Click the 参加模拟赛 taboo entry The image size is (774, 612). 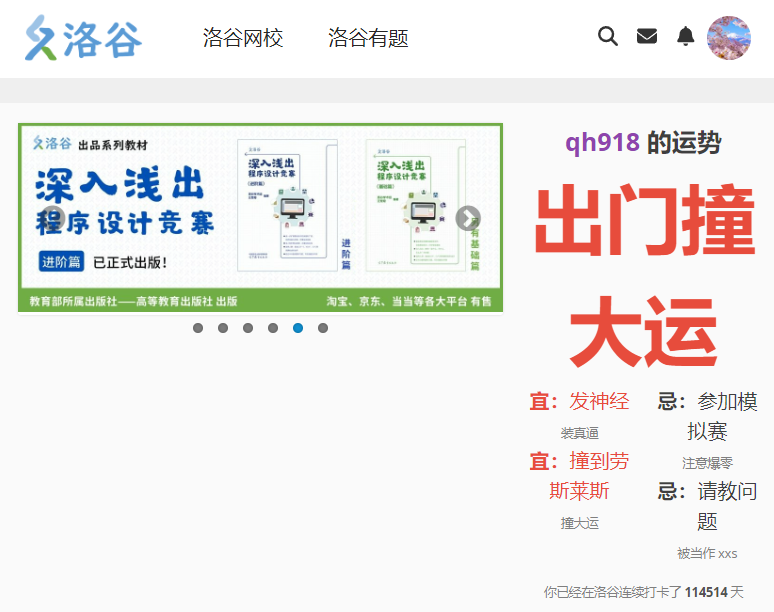(707, 416)
